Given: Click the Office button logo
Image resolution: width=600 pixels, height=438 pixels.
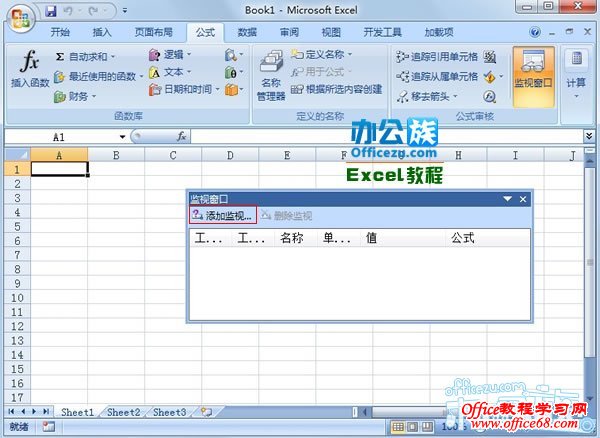Looking at the screenshot, I should click(x=20, y=18).
